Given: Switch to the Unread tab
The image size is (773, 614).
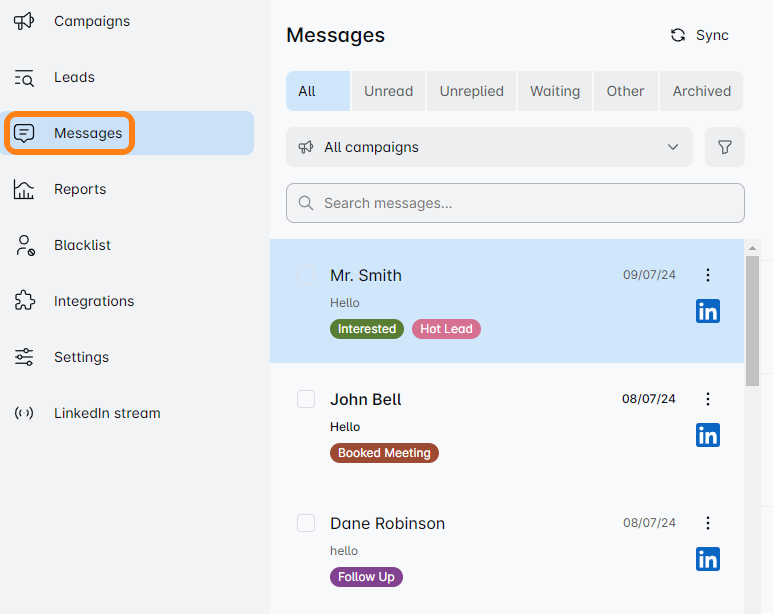Looking at the screenshot, I should (388, 91).
